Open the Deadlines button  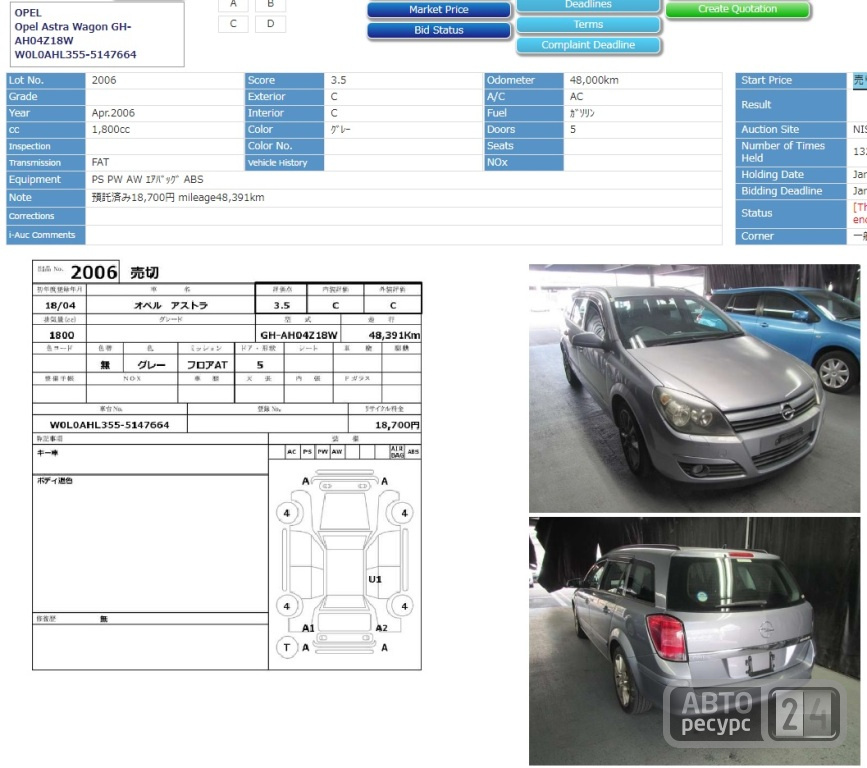pyautogui.click(x=588, y=4)
